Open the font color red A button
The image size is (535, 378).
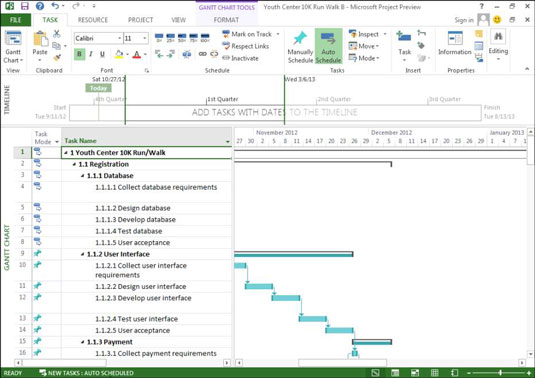pos(136,54)
